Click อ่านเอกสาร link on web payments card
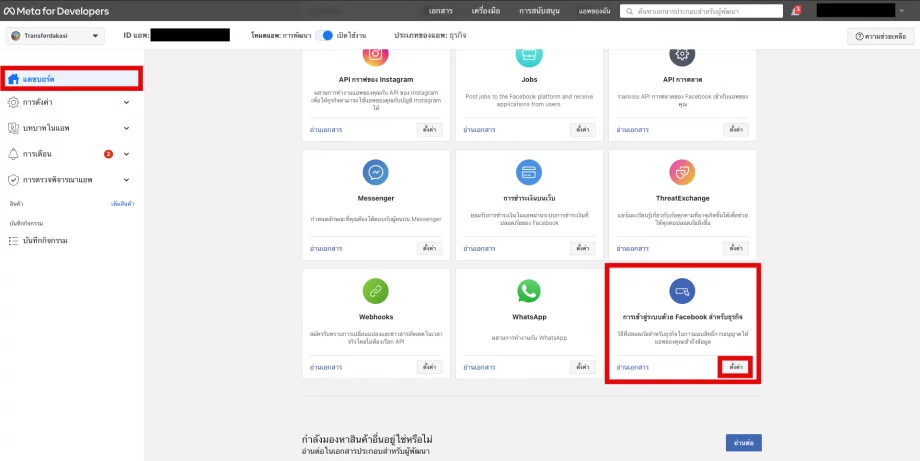 click(479, 249)
